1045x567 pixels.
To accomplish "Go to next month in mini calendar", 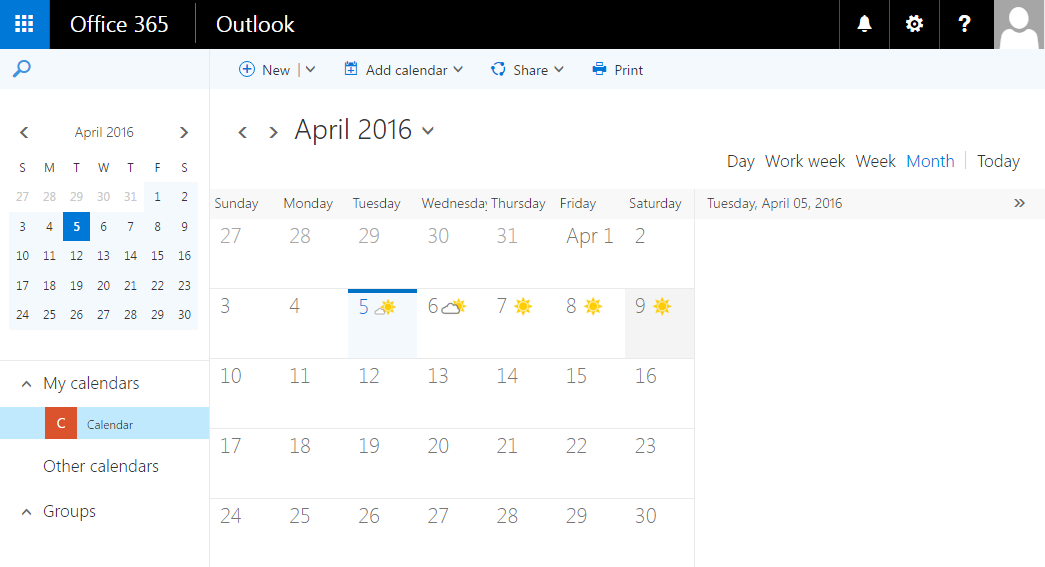I will [184, 133].
